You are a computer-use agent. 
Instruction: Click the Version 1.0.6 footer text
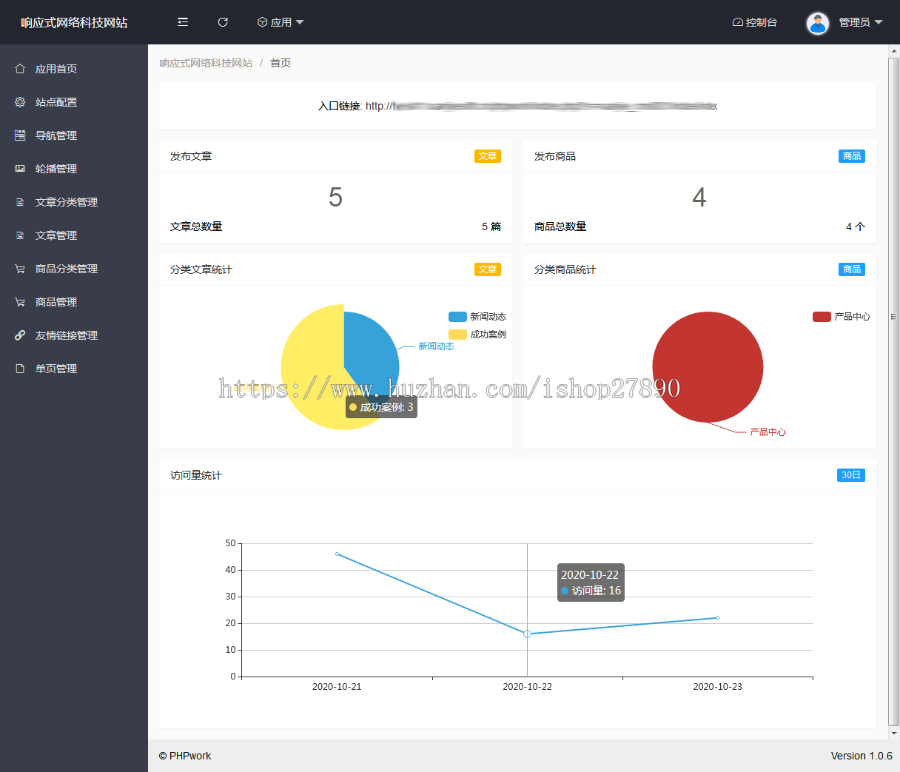[862, 756]
